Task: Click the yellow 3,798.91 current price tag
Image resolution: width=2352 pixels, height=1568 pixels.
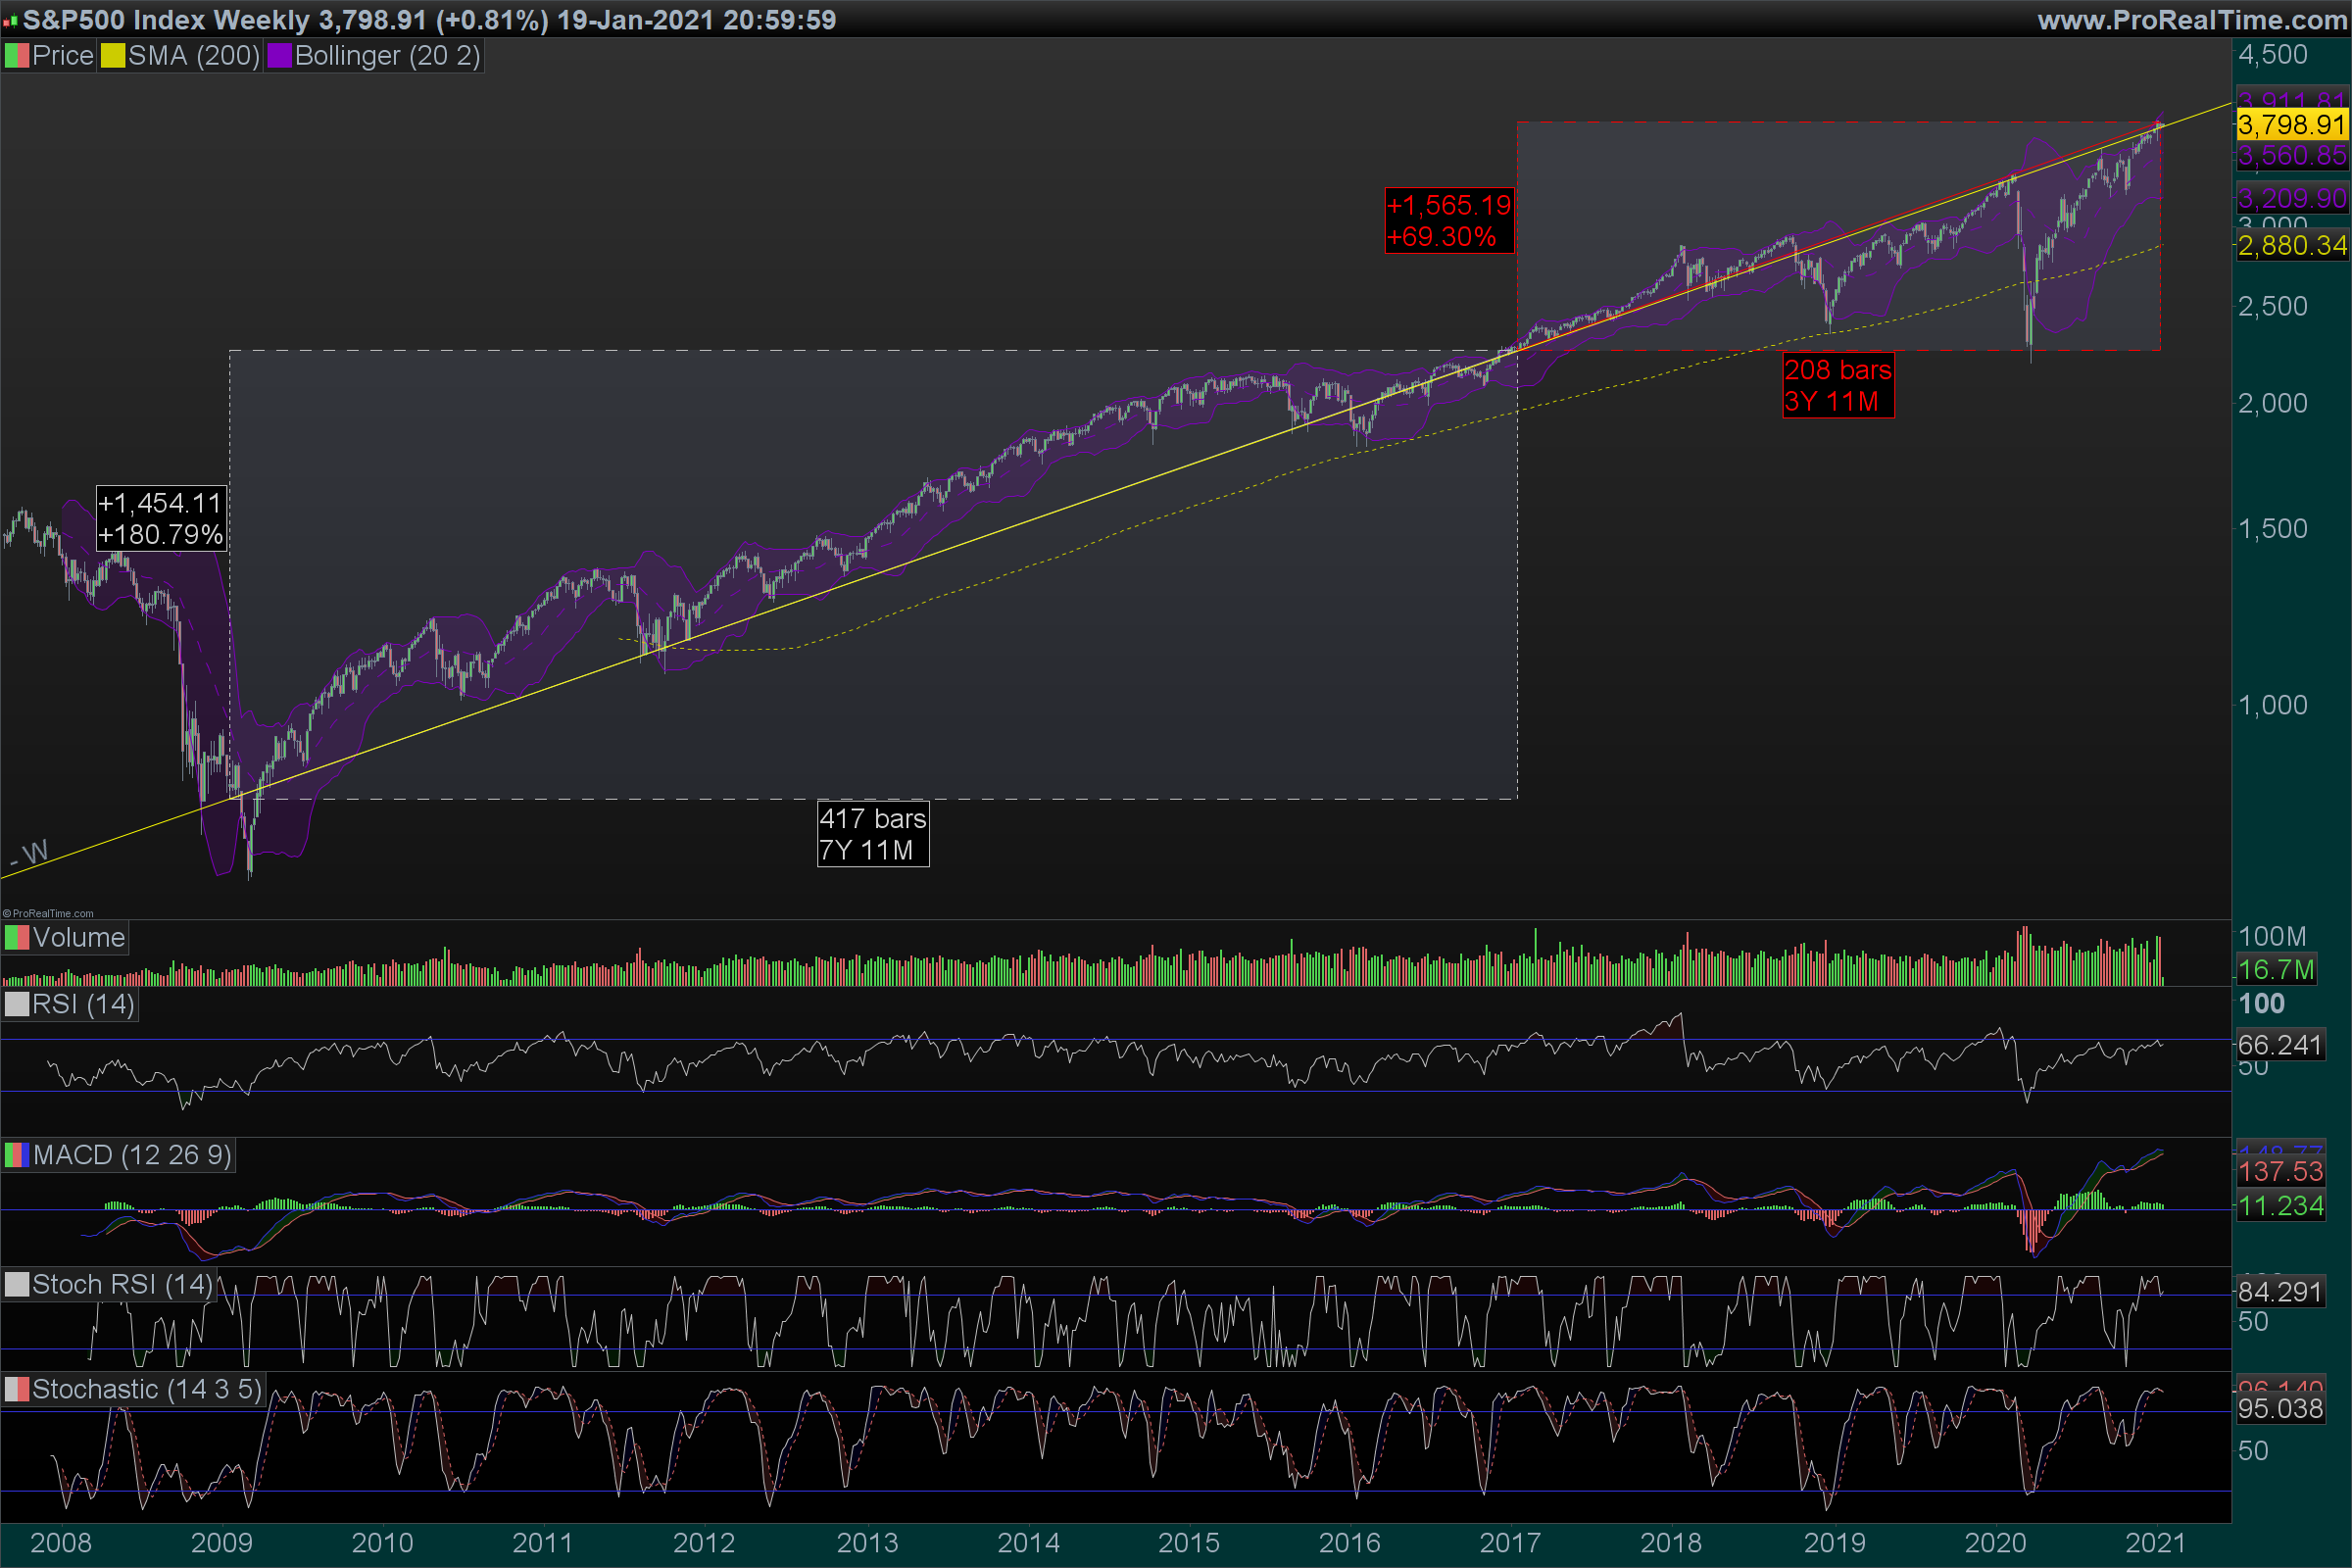Action: (x=2291, y=125)
